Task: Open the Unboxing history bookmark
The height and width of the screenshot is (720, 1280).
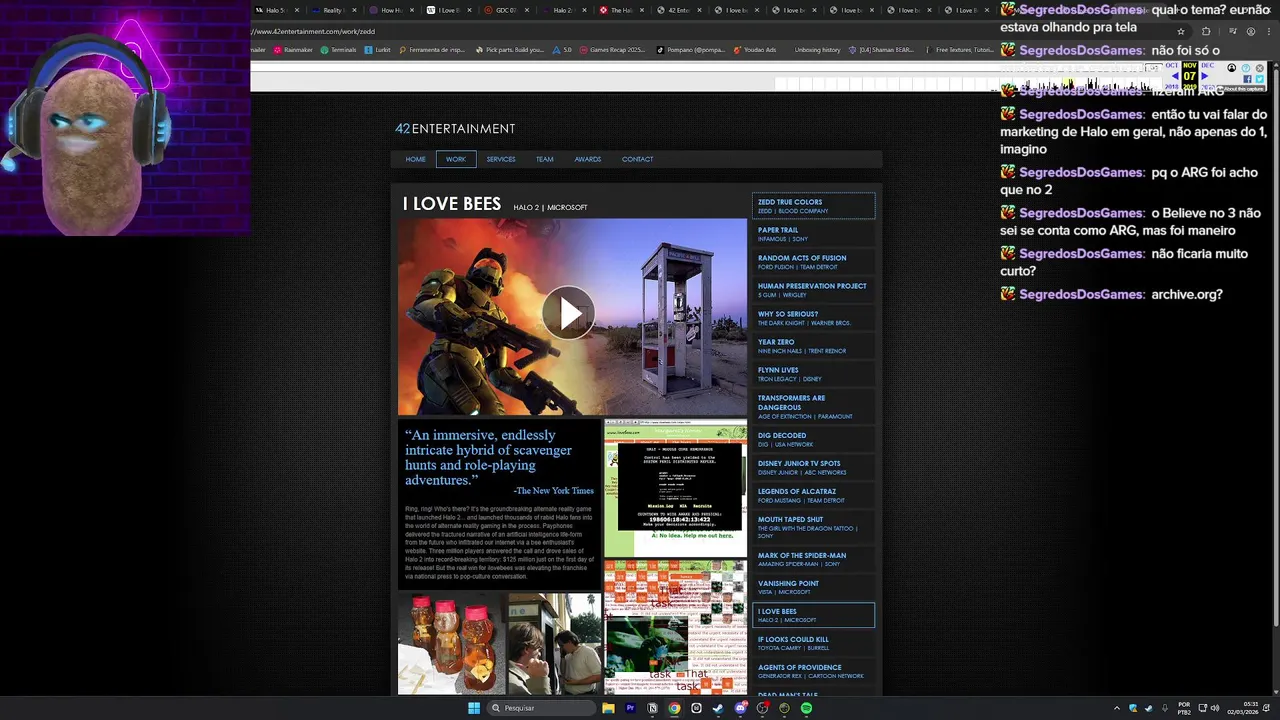Action: (817, 50)
